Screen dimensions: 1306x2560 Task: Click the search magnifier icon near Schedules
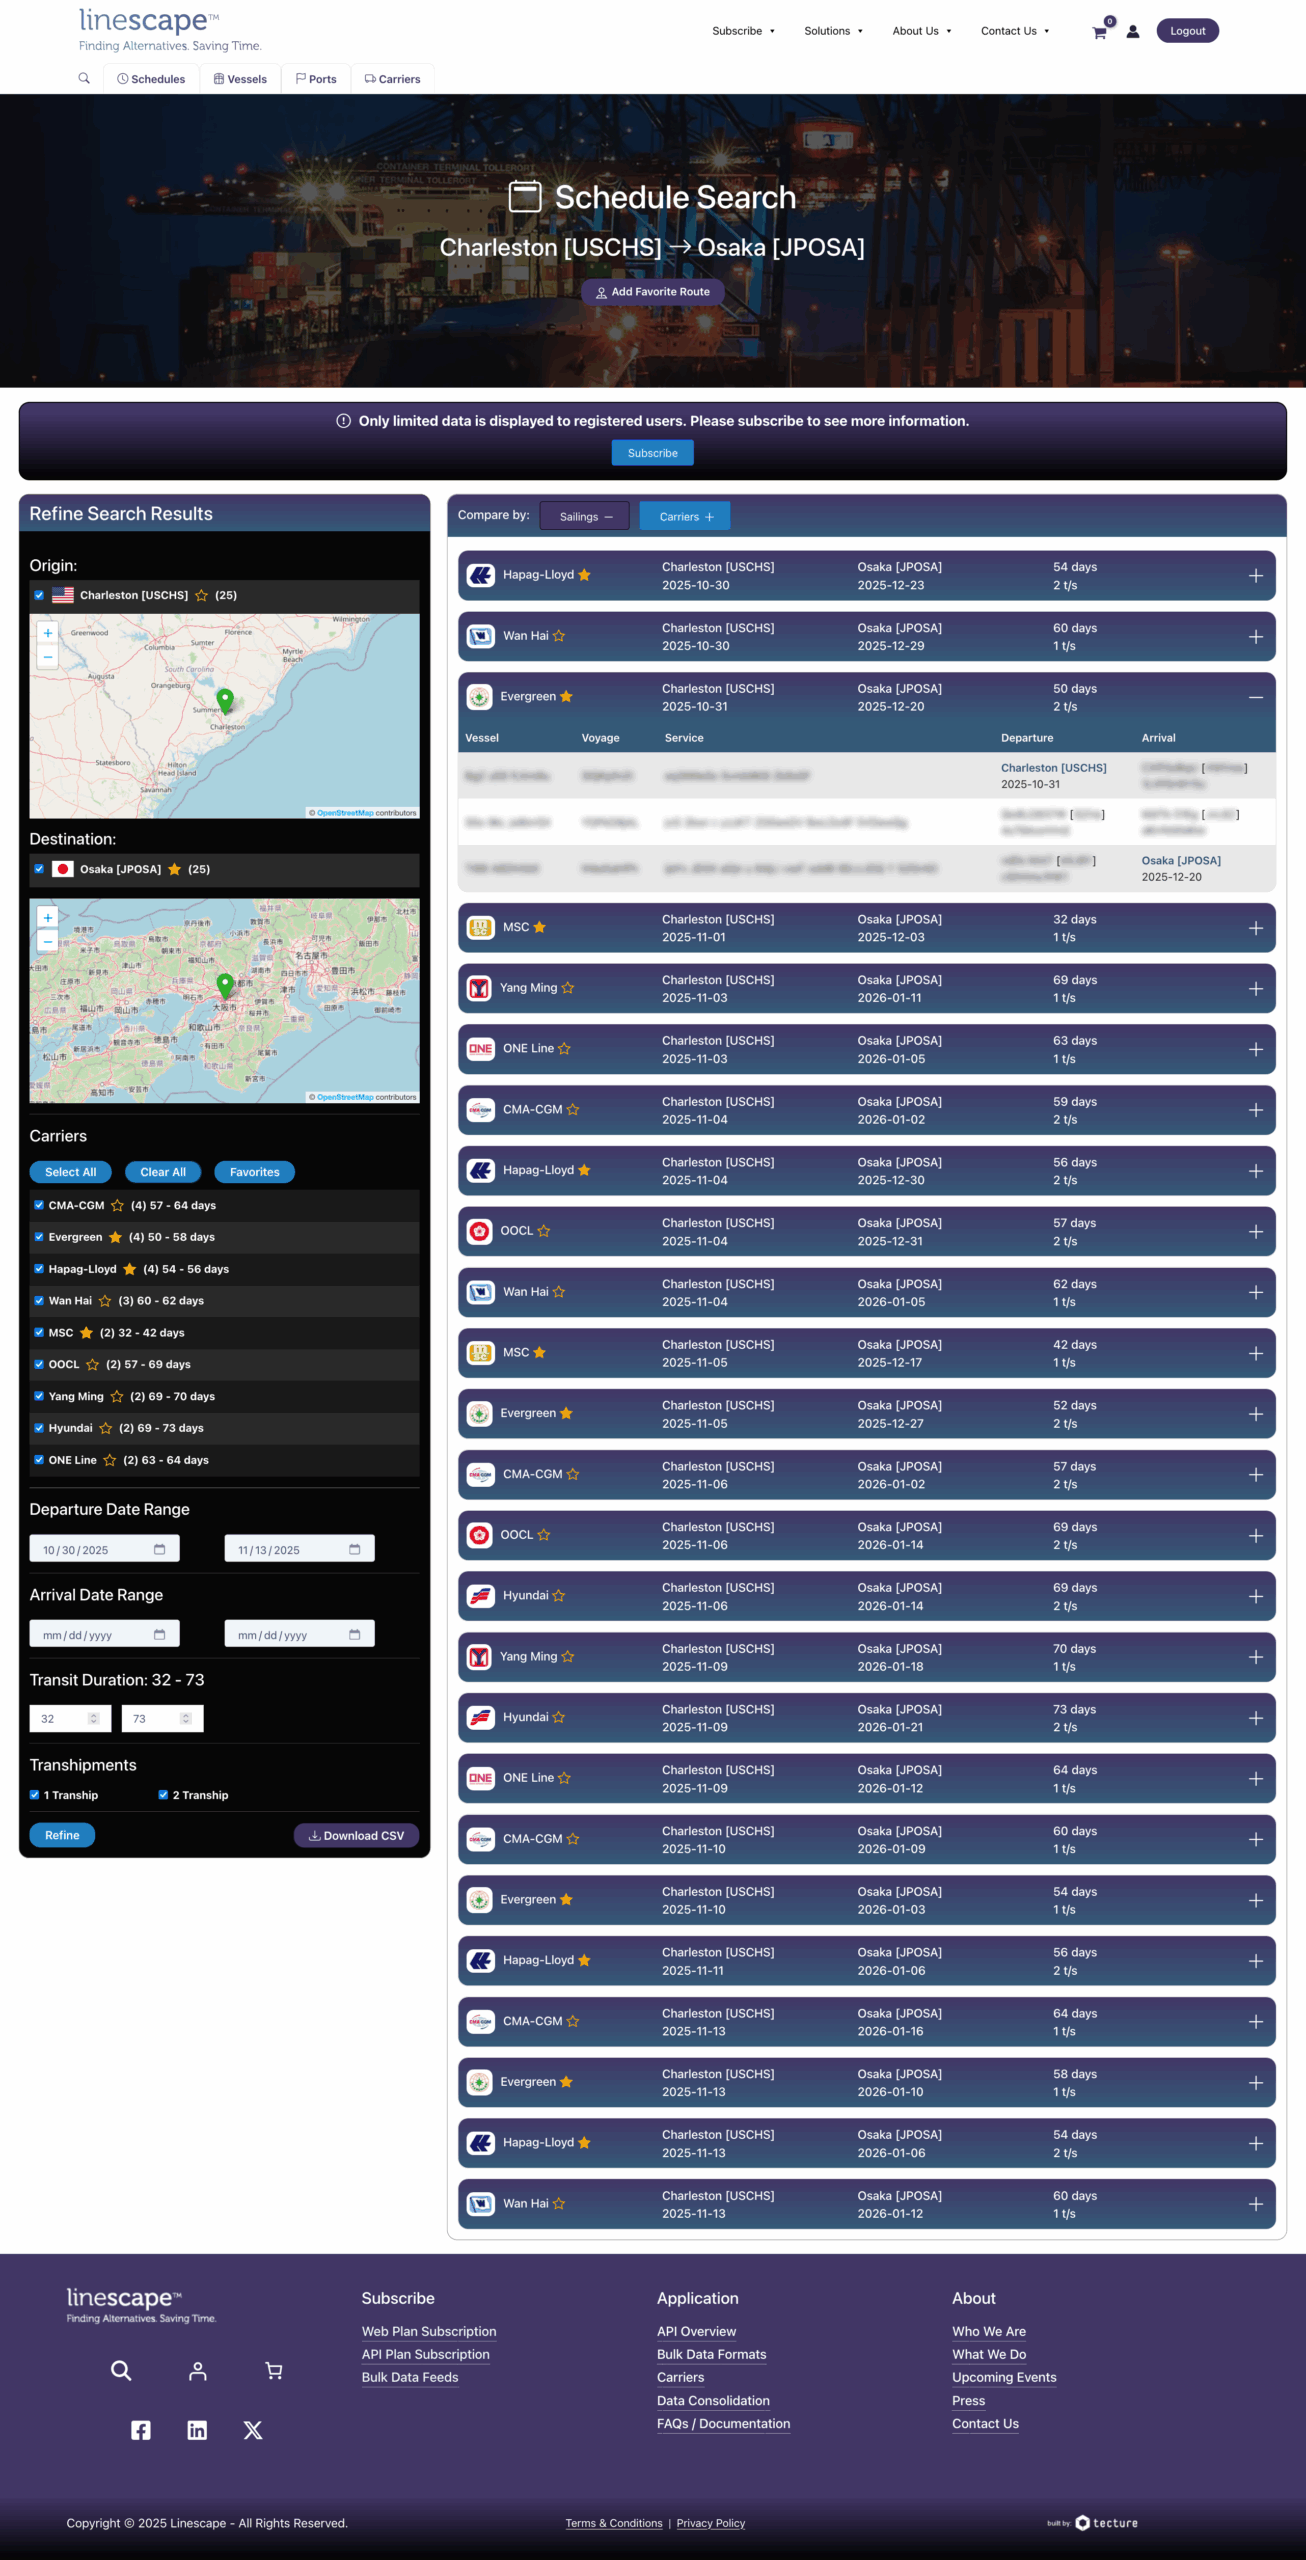[x=84, y=78]
